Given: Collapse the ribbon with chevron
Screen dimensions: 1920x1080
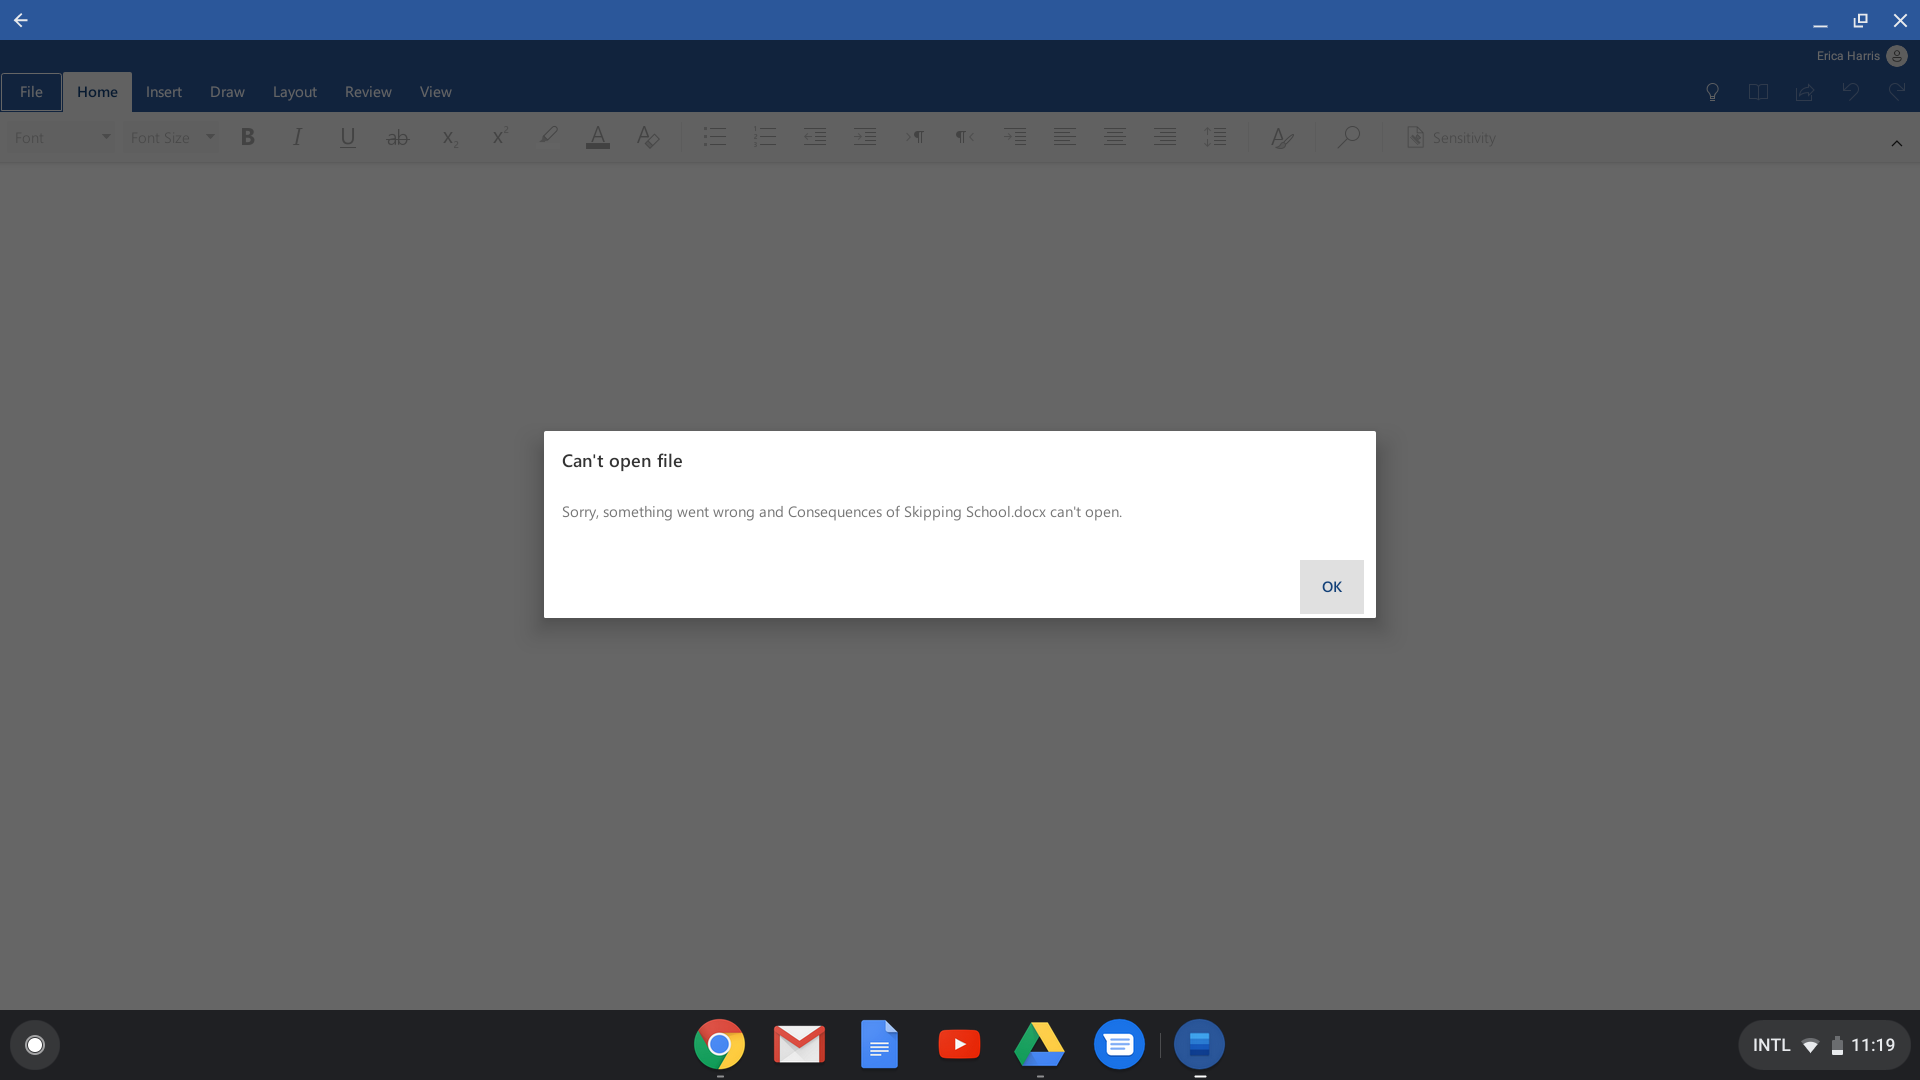Looking at the screenshot, I should (x=1896, y=144).
